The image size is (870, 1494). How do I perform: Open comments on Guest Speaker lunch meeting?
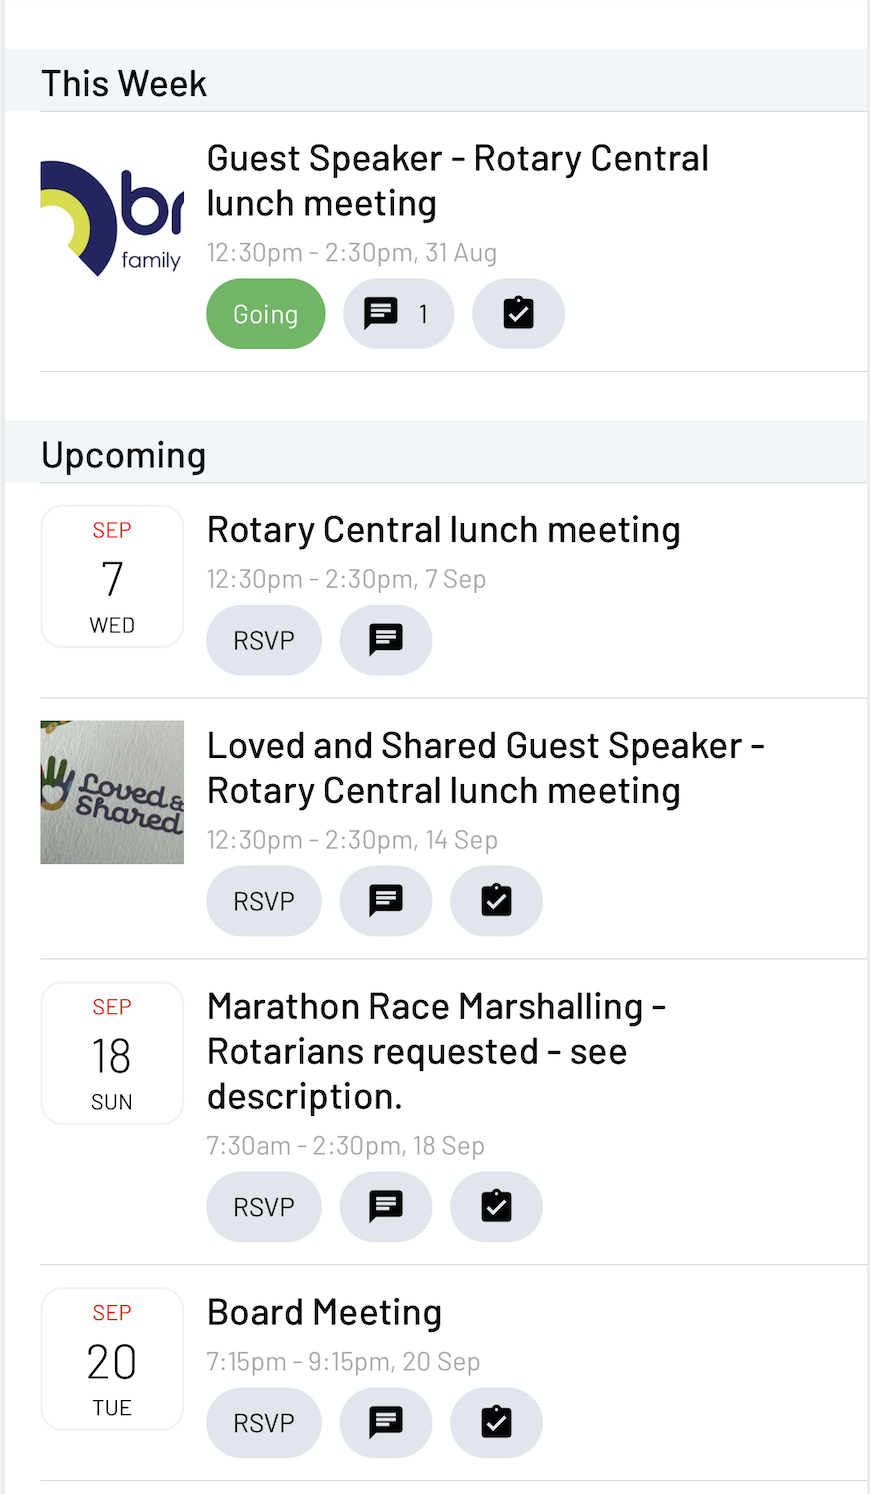coord(398,314)
